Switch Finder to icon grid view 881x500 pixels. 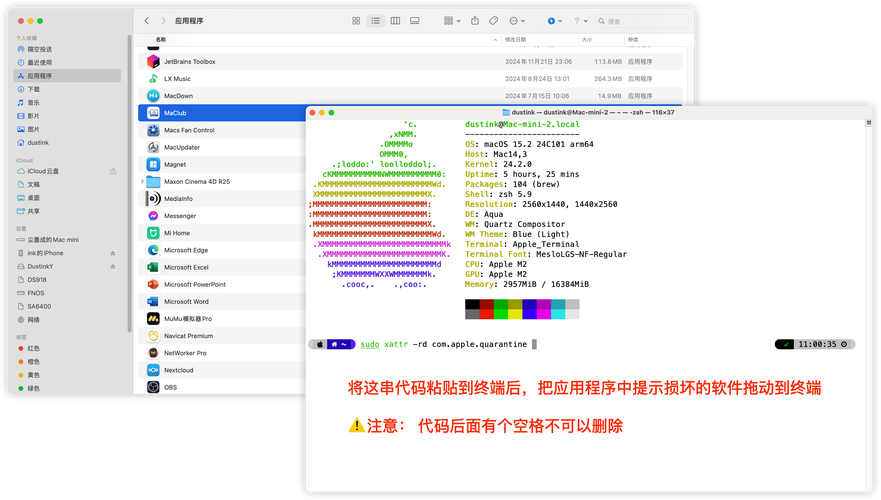356,20
